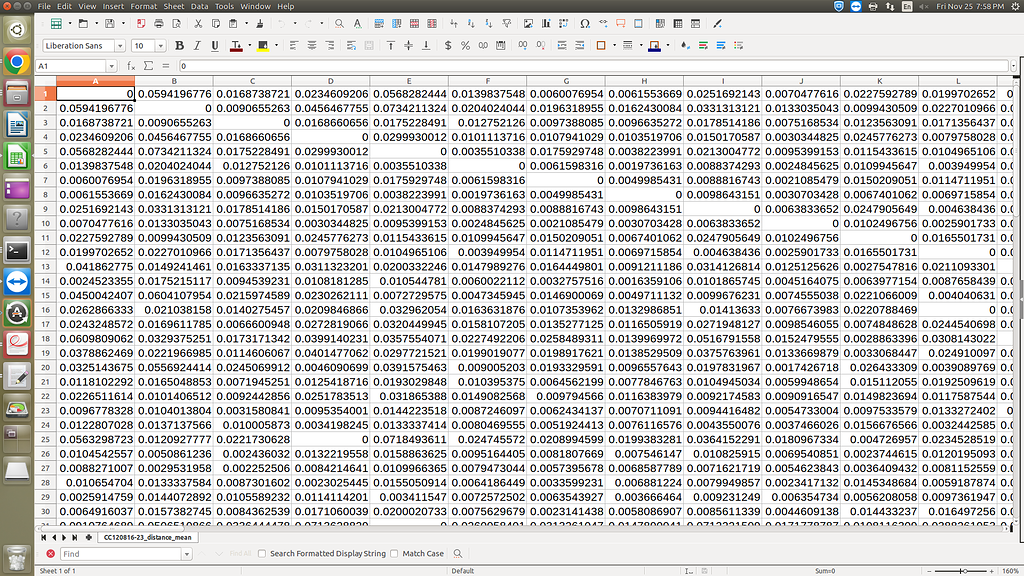Screen dimensions: 1024x576
Task: Check the Match Case option
Action: (x=394, y=553)
